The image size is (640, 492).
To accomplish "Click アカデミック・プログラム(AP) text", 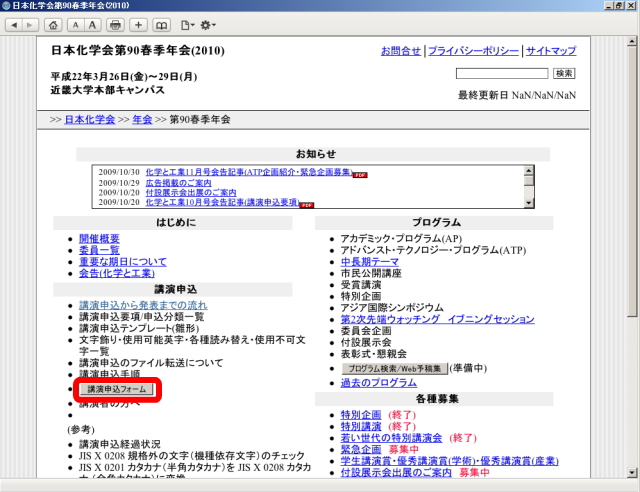I will [401, 239].
